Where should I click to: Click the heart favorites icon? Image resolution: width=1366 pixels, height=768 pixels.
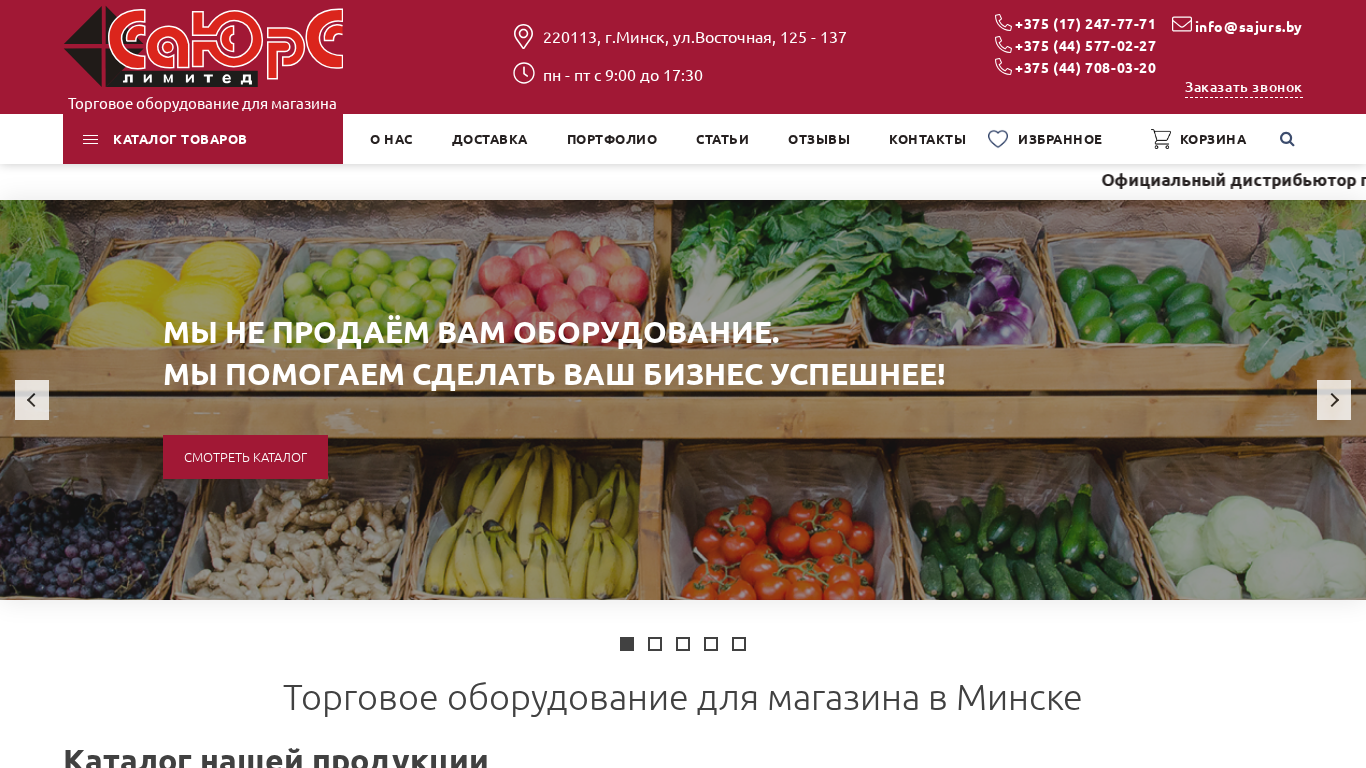(x=998, y=139)
